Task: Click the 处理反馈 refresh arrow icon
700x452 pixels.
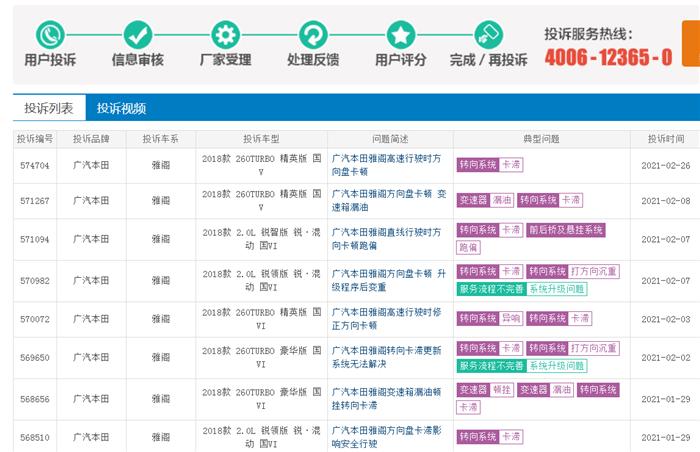Action: pos(313,35)
